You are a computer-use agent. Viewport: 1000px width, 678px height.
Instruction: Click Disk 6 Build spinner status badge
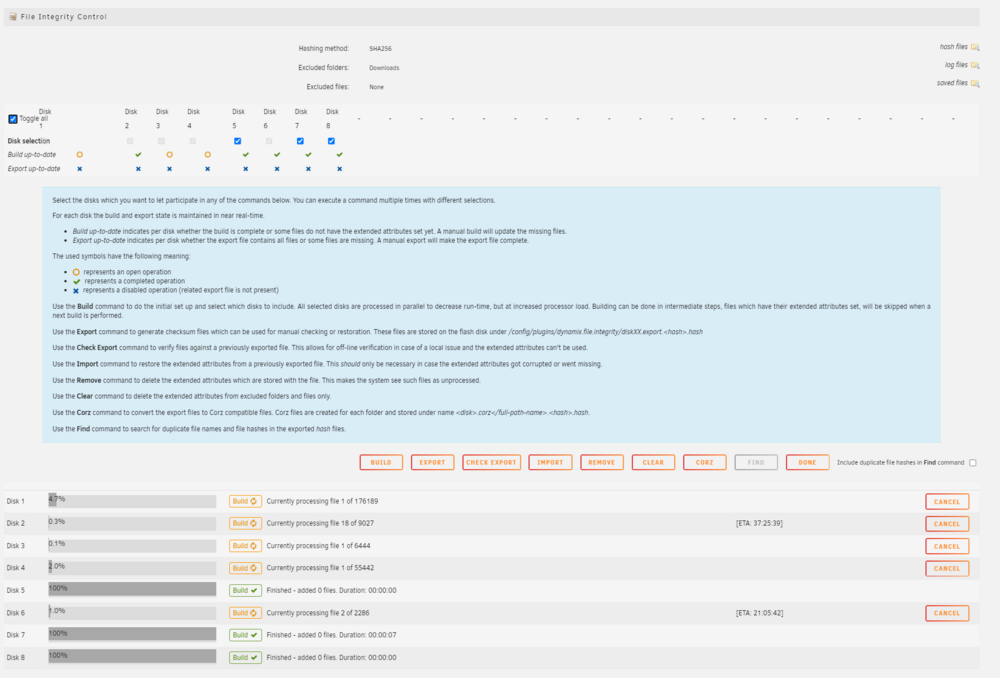click(x=245, y=613)
